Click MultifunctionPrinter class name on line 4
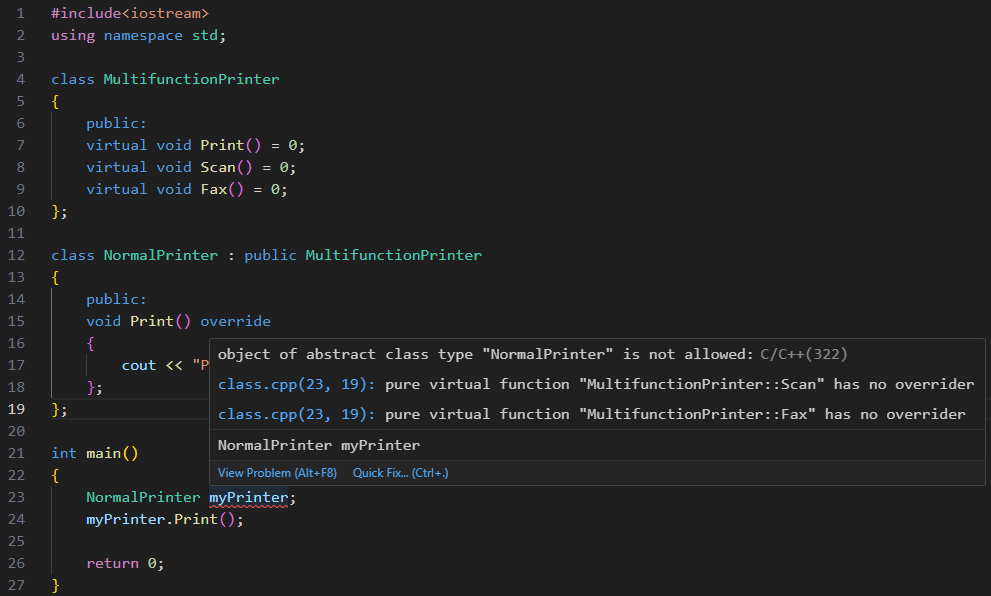This screenshot has width=991, height=596. coord(191,79)
